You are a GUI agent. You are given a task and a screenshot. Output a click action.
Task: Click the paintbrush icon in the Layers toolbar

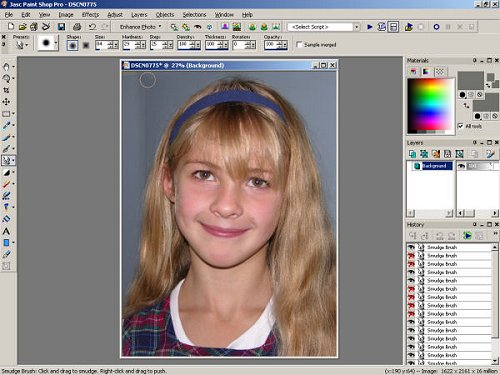coord(490,154)
